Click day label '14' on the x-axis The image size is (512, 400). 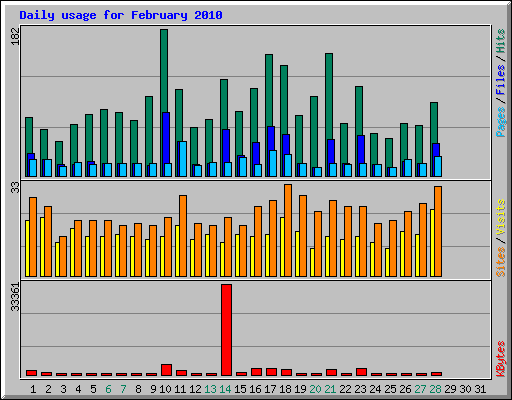(225, 389)
